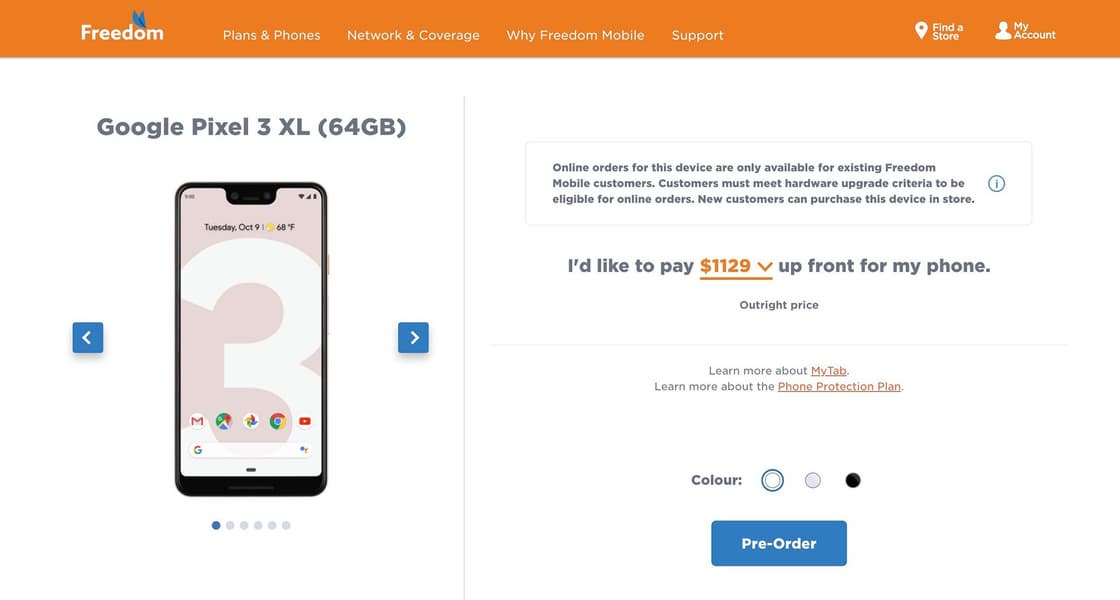
Task: Expand the $1129 upfront price dropdown
Action: point(736,266)
